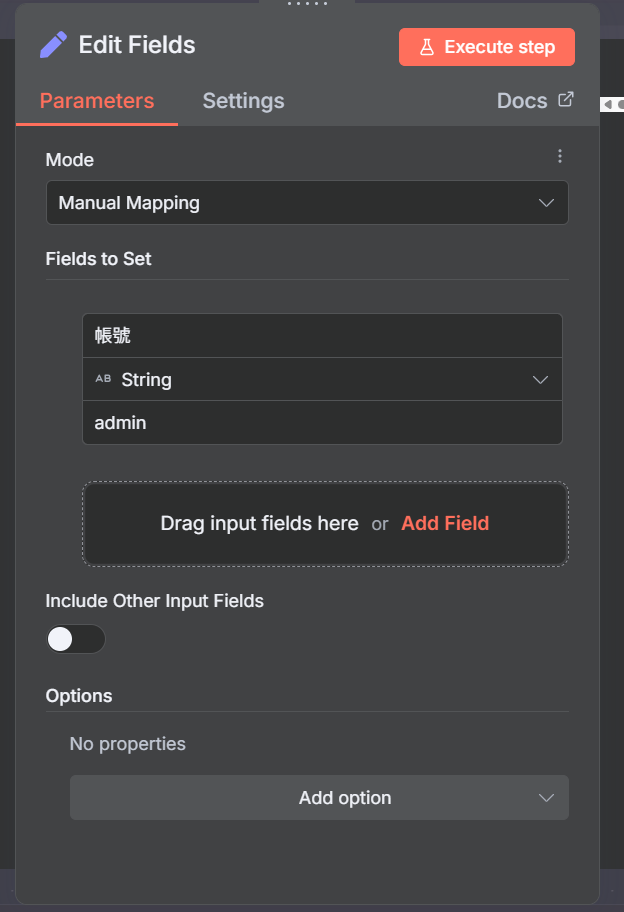Open the Docs link
624x912 pixels.
click(522, 101)
